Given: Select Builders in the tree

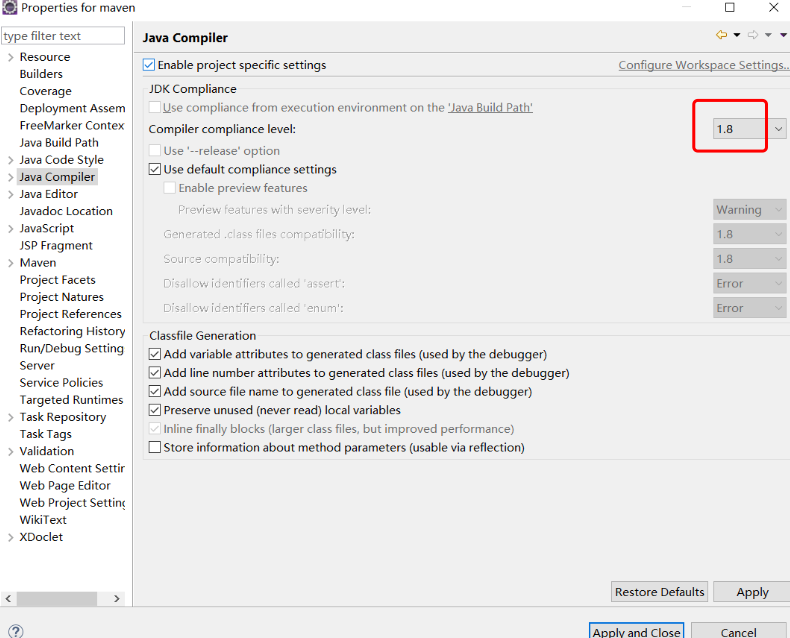Looking at the screenshot, I should tap(41, 74).
